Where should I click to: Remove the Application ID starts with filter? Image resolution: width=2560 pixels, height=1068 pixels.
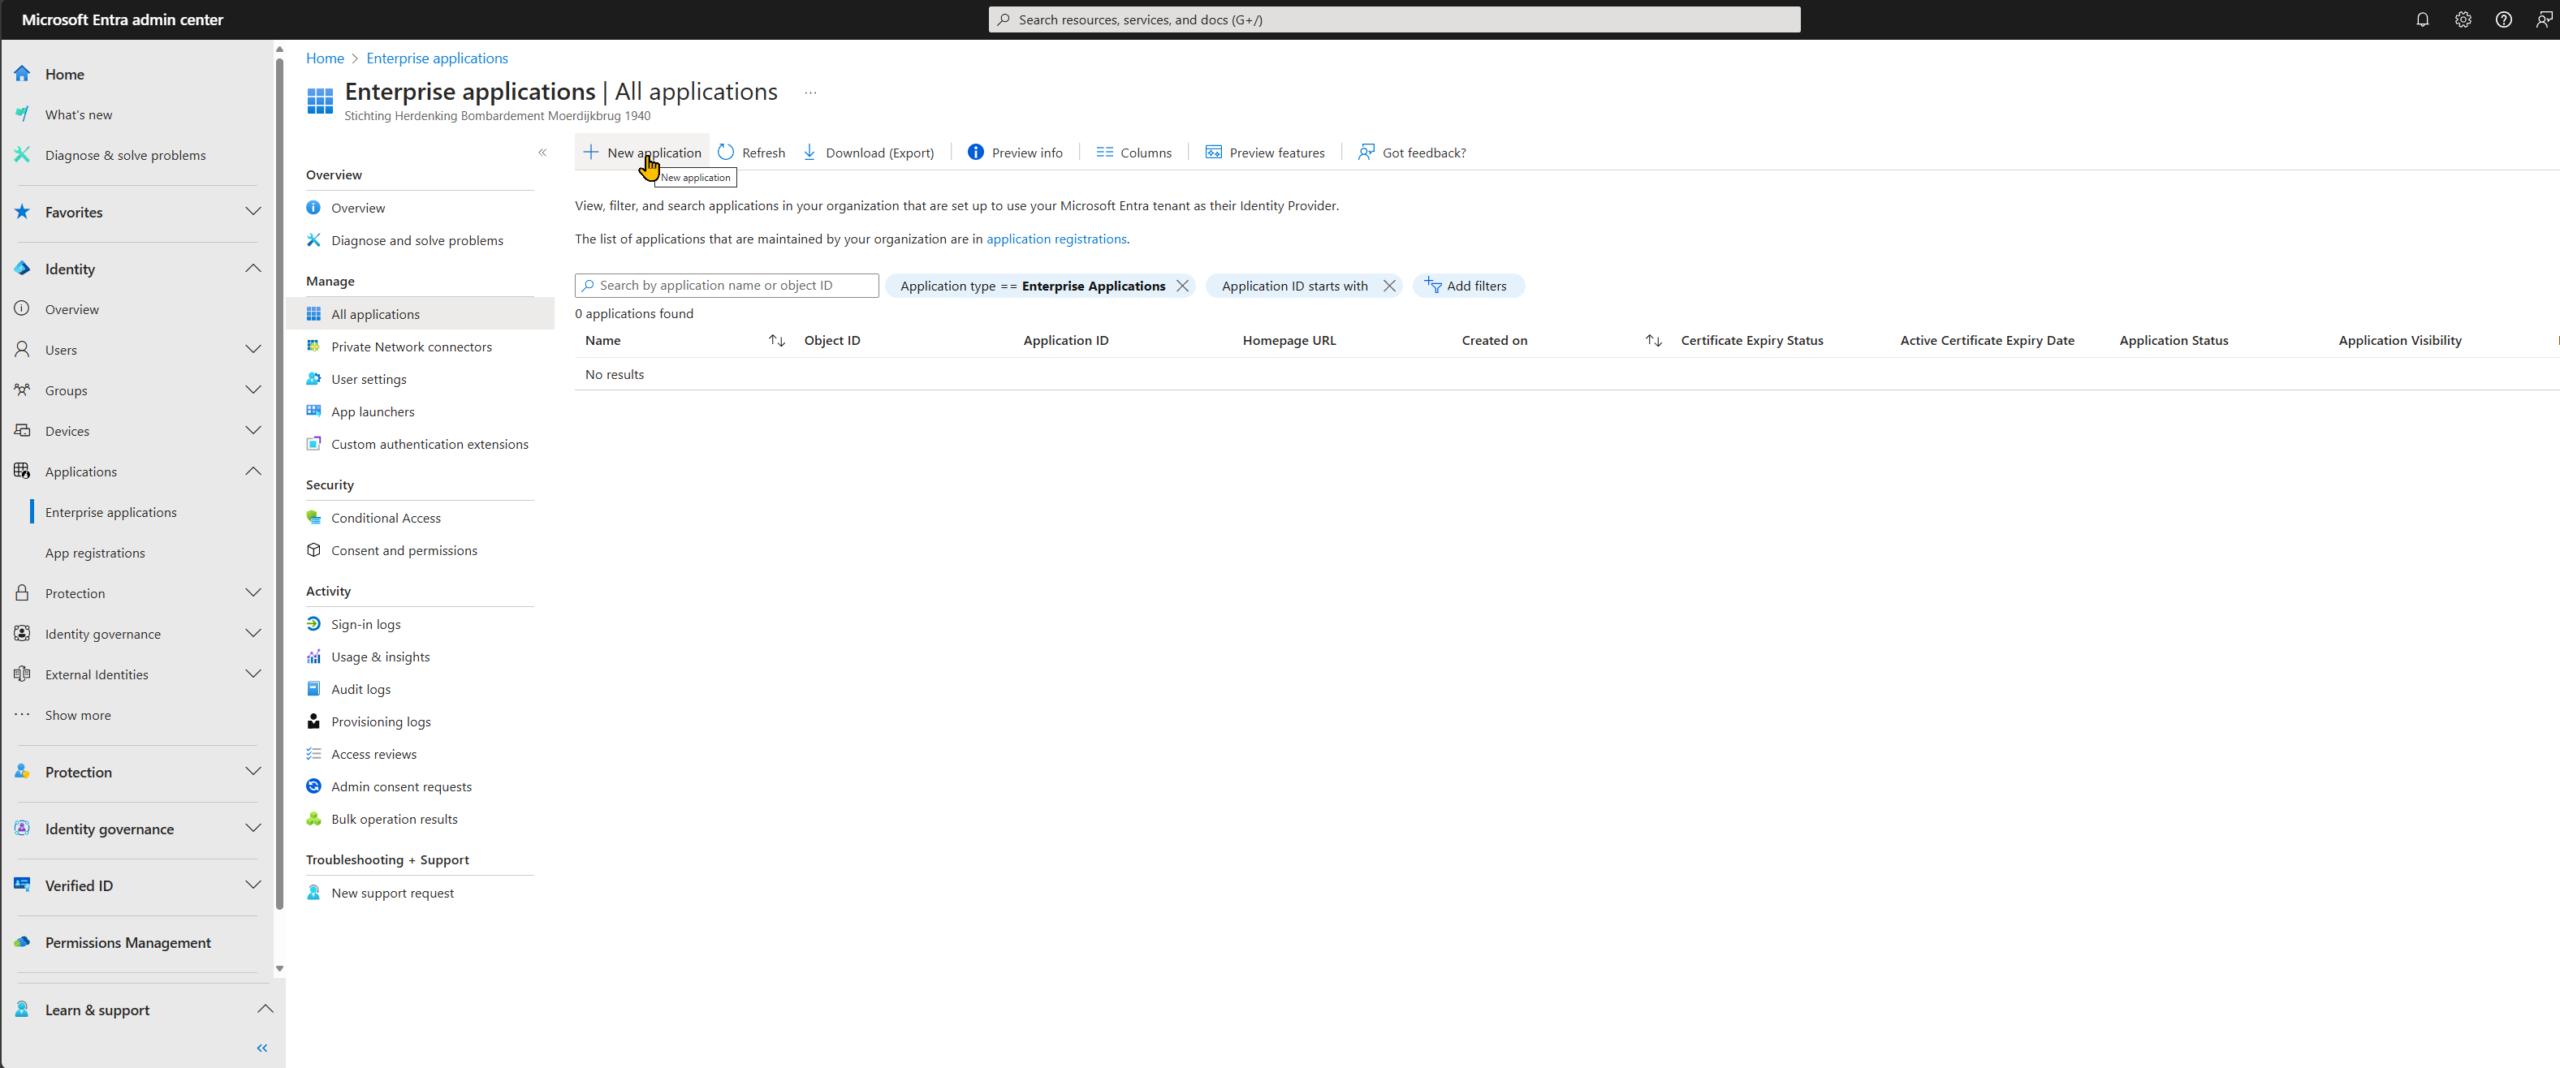coord(1389,285)
